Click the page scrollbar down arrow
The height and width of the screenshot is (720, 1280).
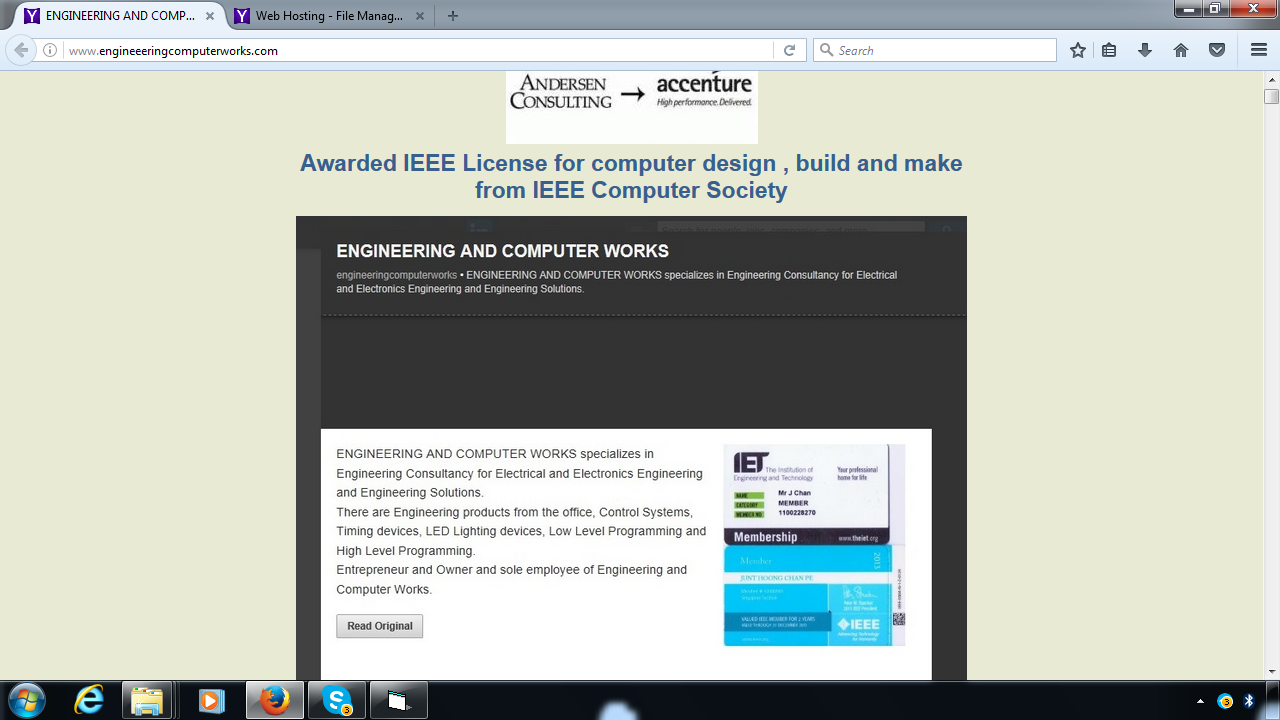(1271, 672)
